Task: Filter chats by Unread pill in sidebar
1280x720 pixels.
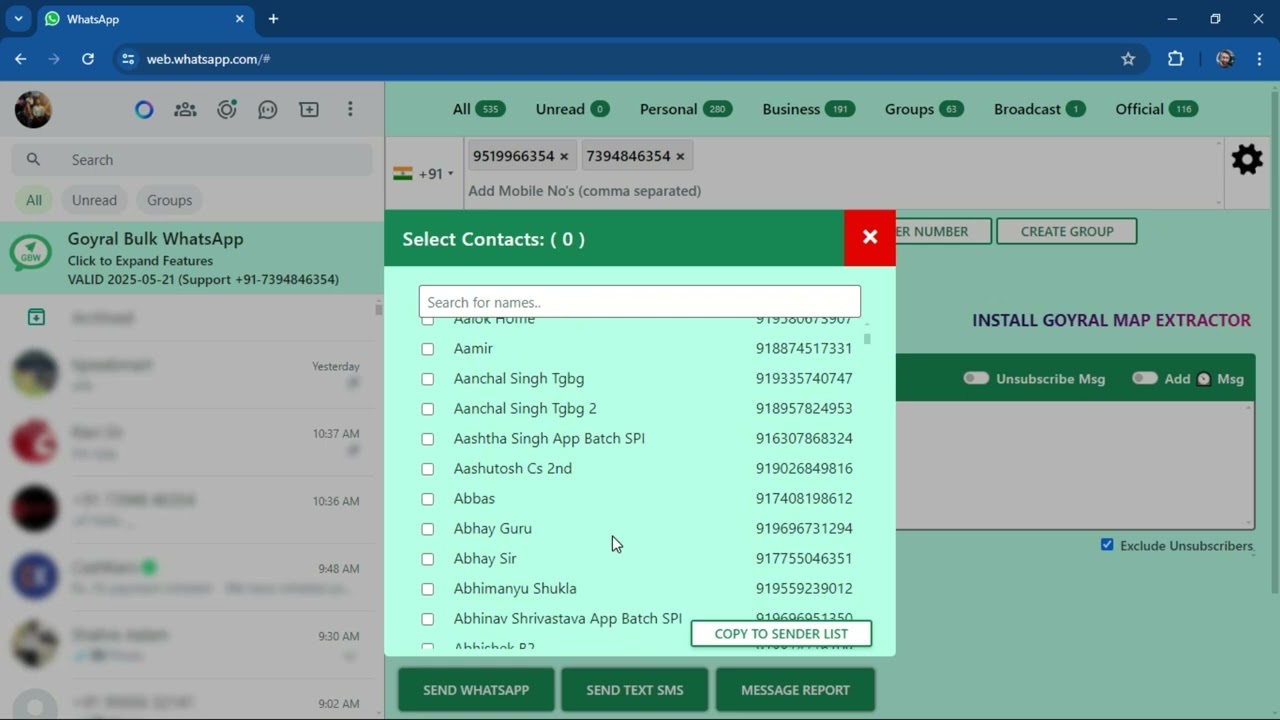Action: click(x=94, y=200)
